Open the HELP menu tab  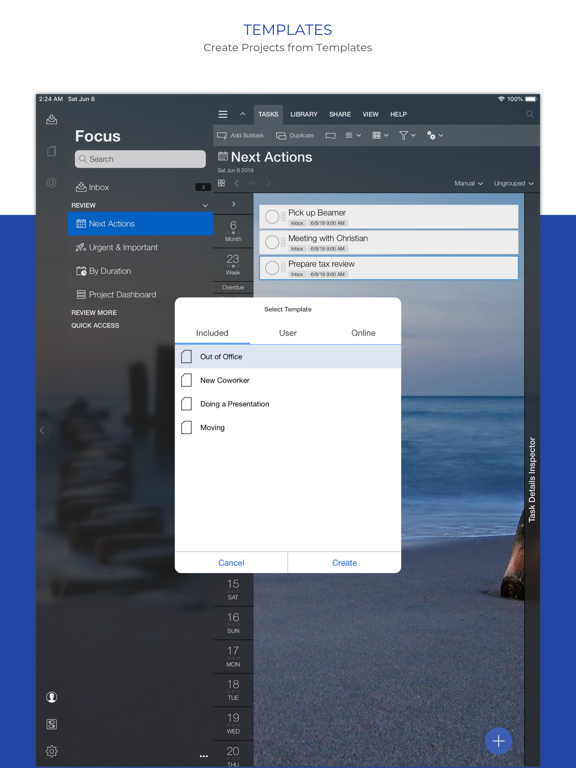(x=398, y=114)
